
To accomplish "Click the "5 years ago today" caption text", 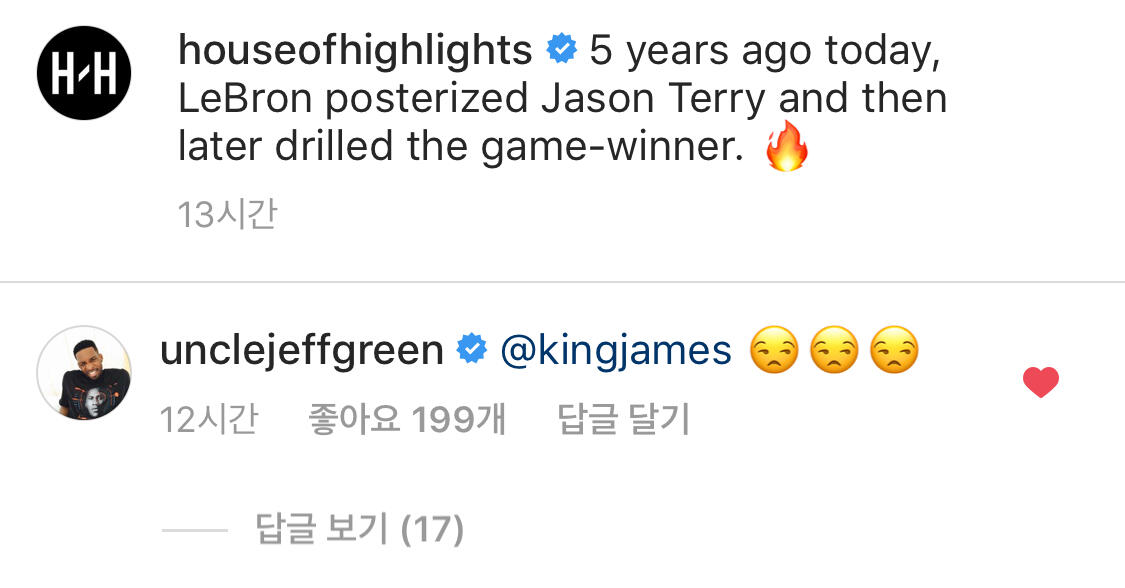I will tap(764, 50).
